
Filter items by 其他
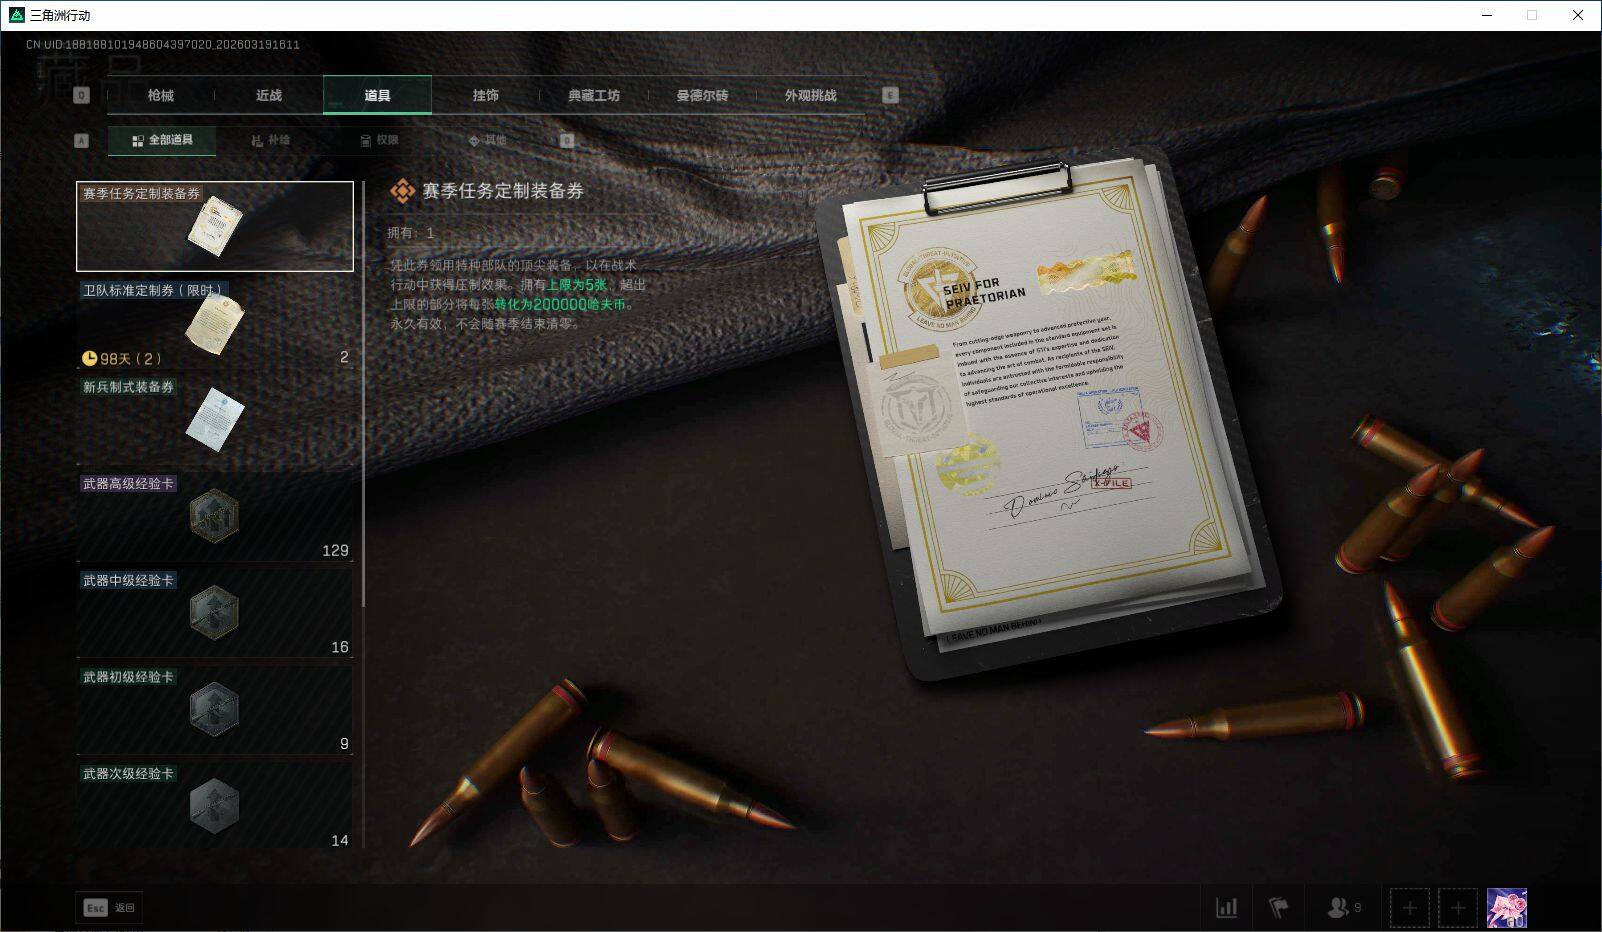pyautogui.click(x=487, y=140)
